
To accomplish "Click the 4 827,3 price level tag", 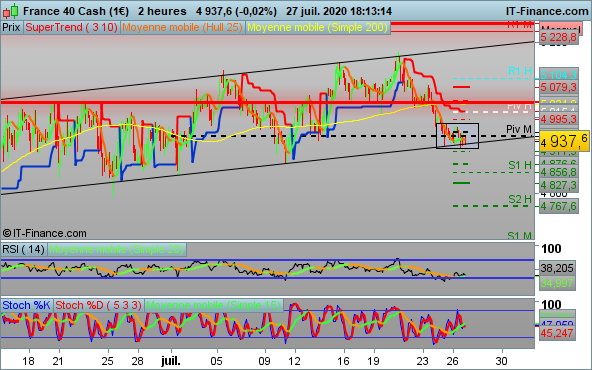I will click(559, 185).
